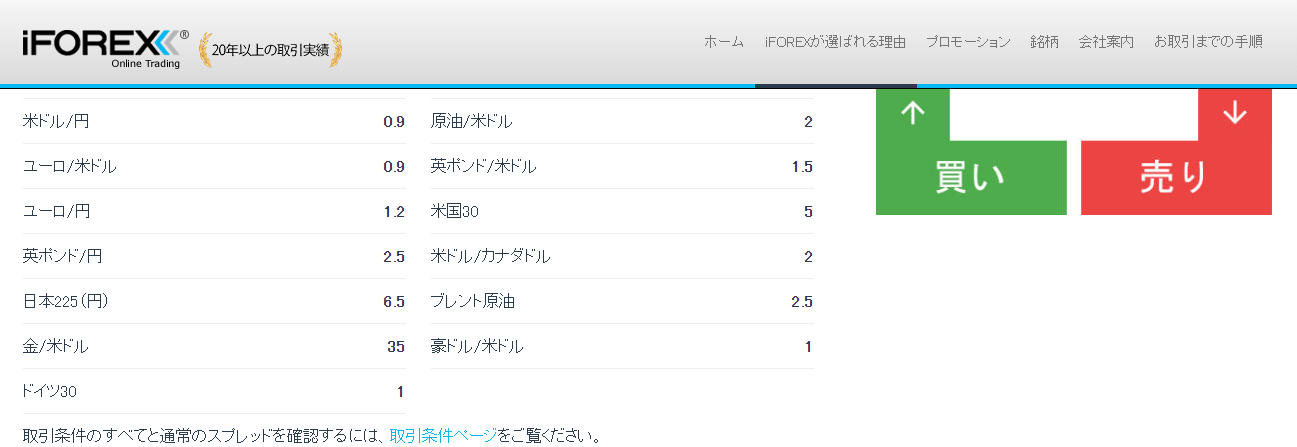Select the ドイツ30 row
The width and height of the screenshot is (1297, 447).
pos(214,391)
